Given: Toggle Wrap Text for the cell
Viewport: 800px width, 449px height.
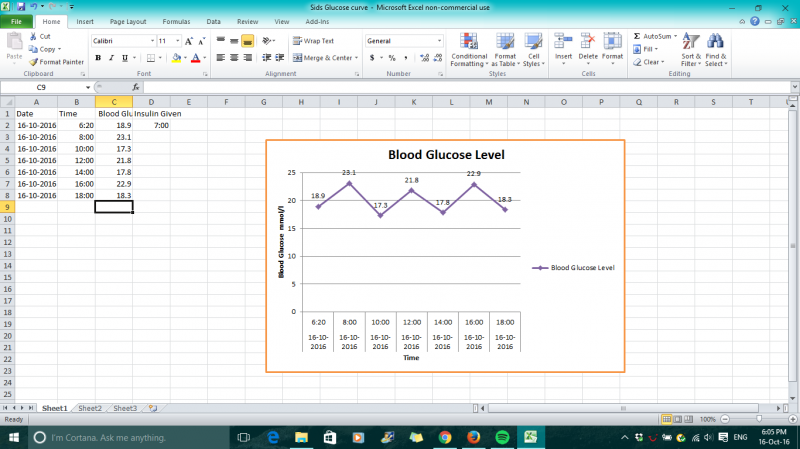Looking at the screenshot, I should coord(313,41).
